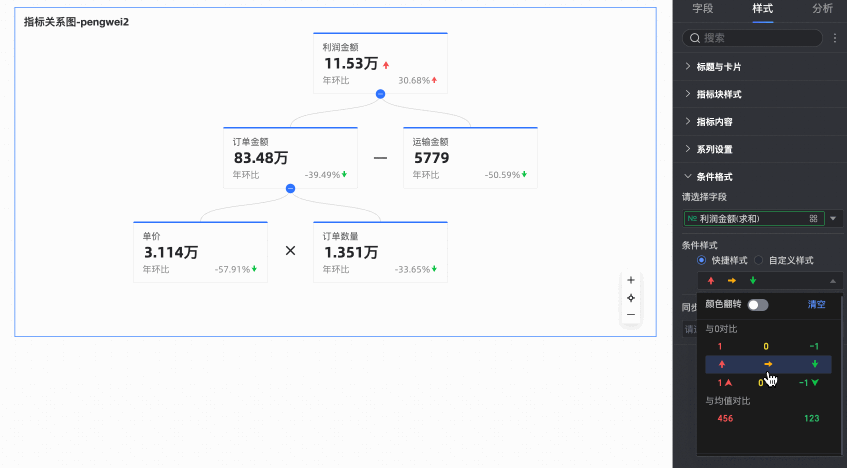Select orange right arrow in highlighted preset row
This screenshot has width=847, height=468.
[x=768, y=364]
